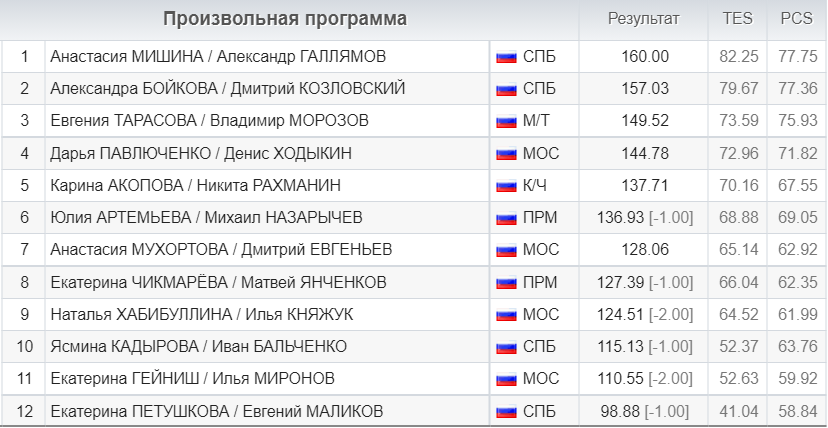The width and height of the screenshot is (828, 428).
Task: Open Анастасия МУХОРТОВА / Дмитрий ЕВГЕНЬЕВ entry
Action: (221, 250)
